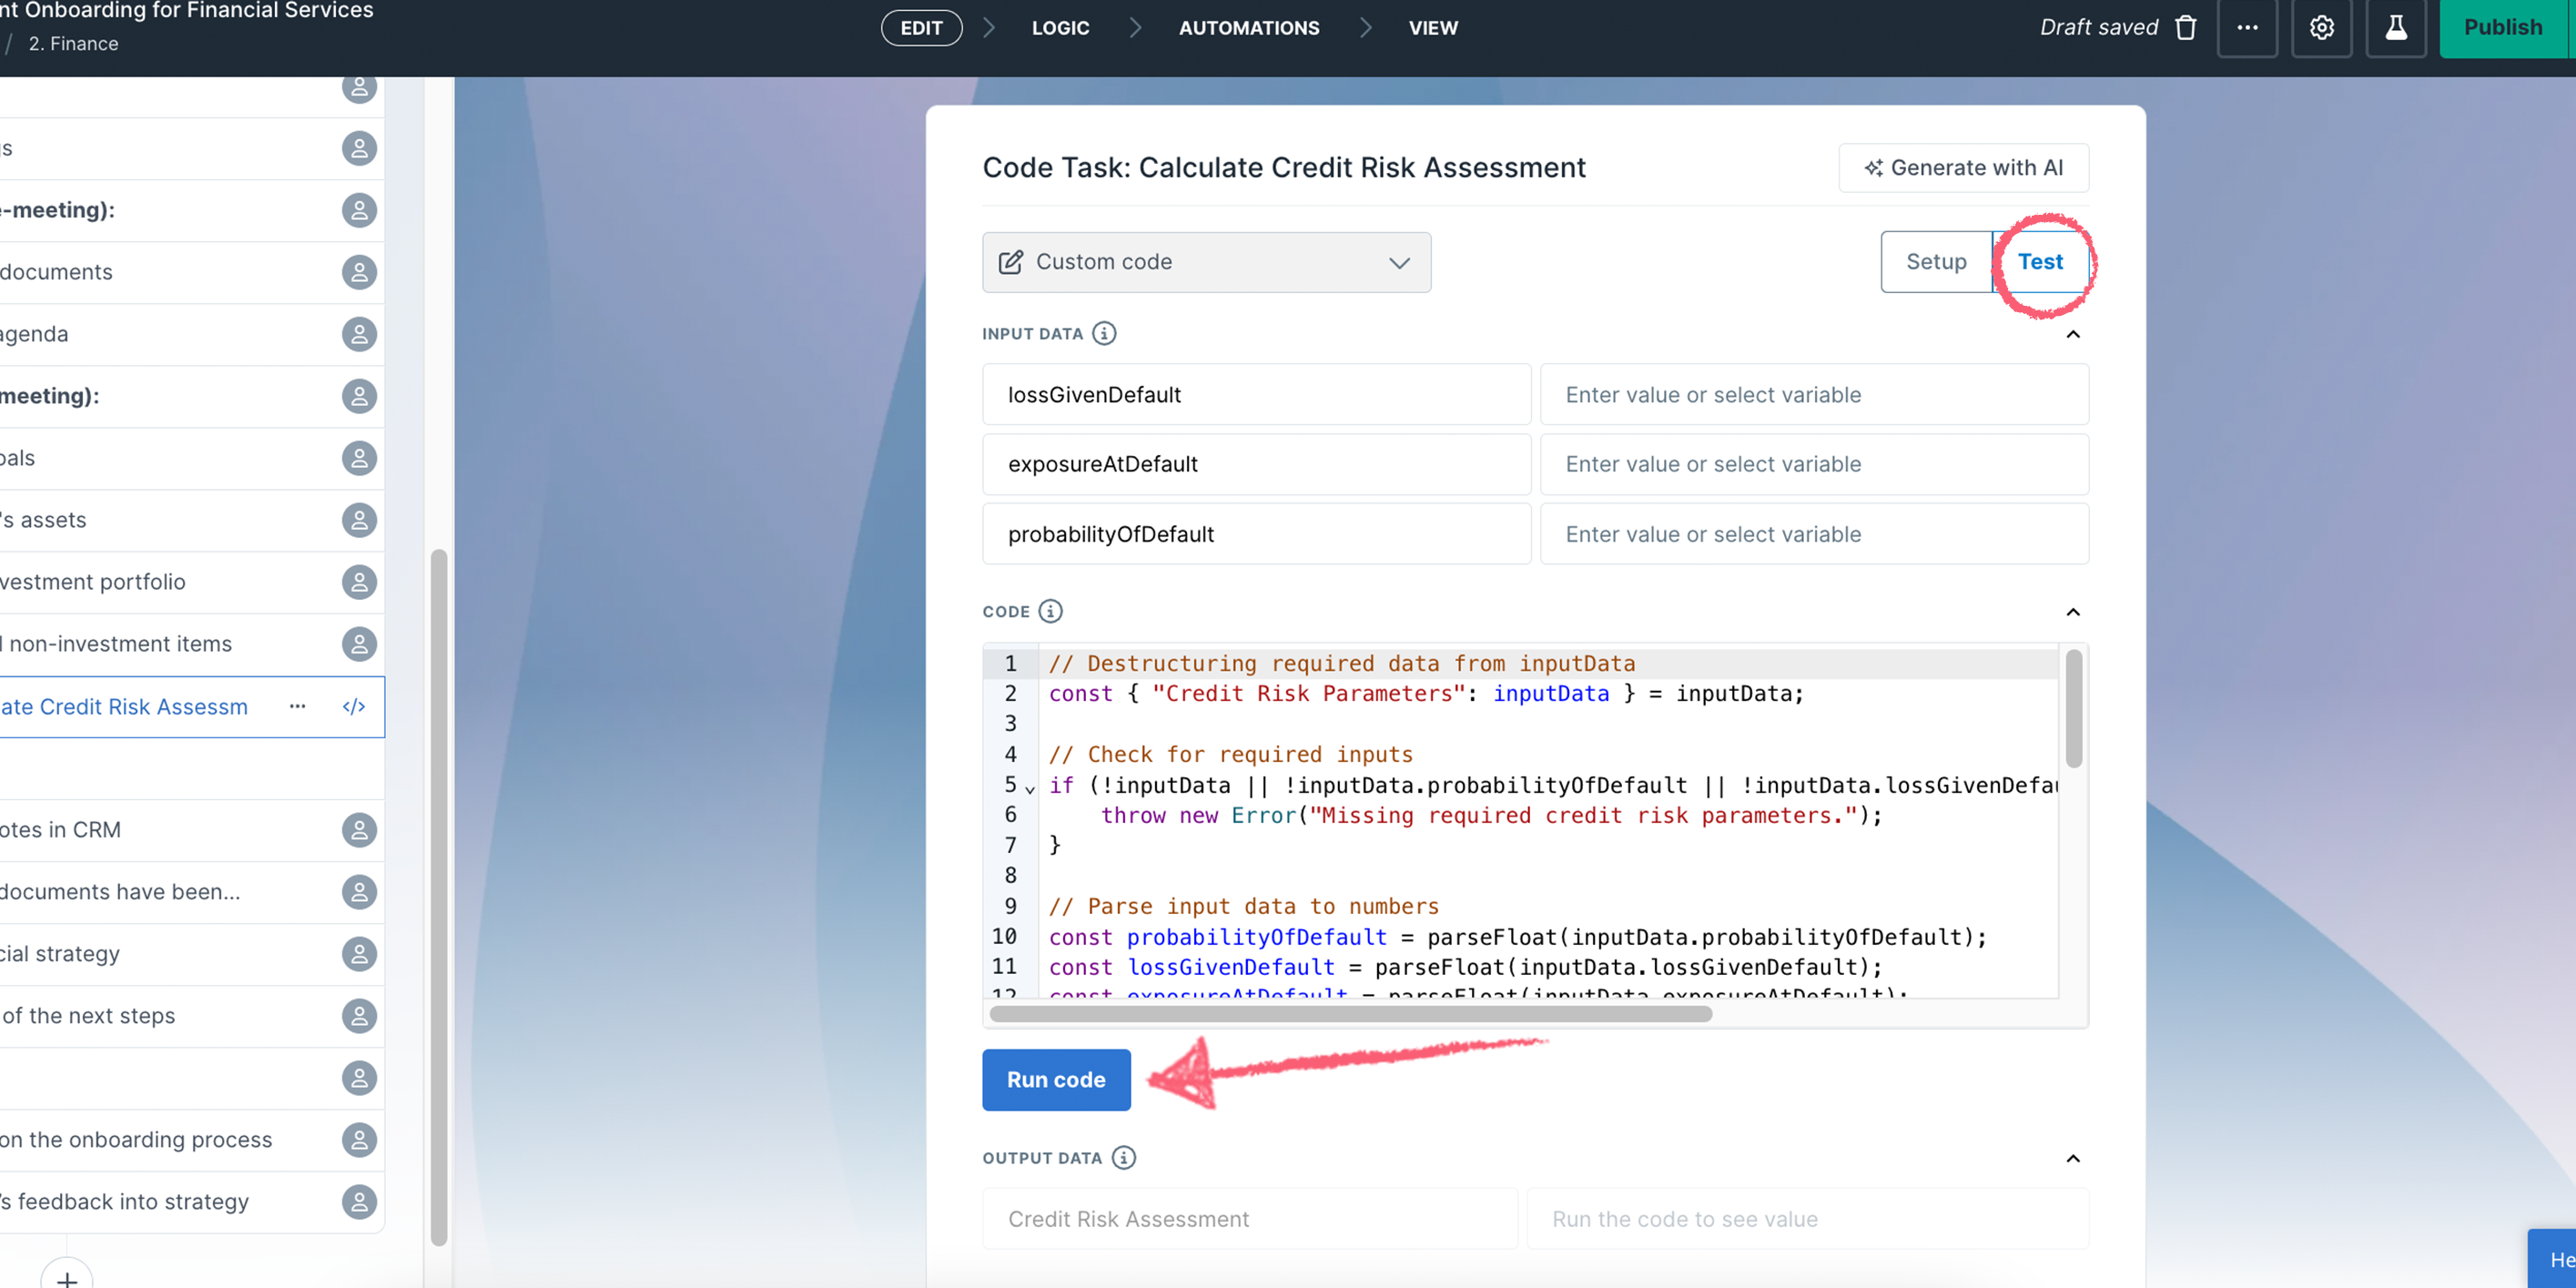Click the Run code button
Screen dimensions: 2576x1288
point(1056,1080)
